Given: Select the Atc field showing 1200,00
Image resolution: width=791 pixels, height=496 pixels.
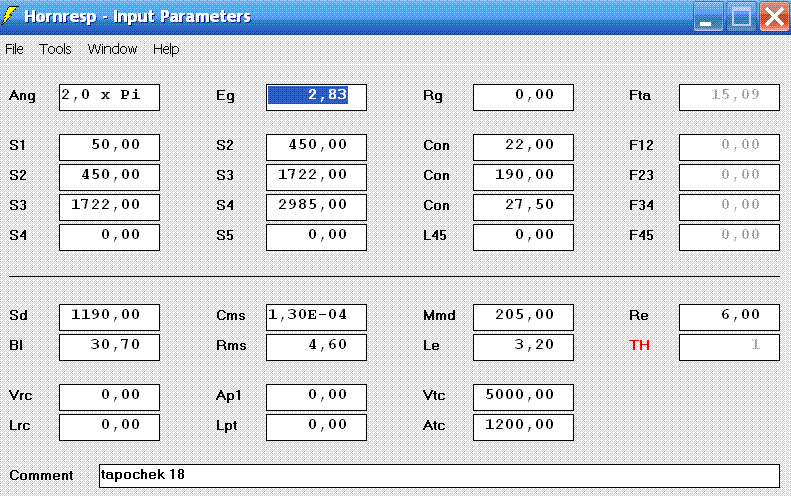Looking at the screenshot, I should coord(523,427).
